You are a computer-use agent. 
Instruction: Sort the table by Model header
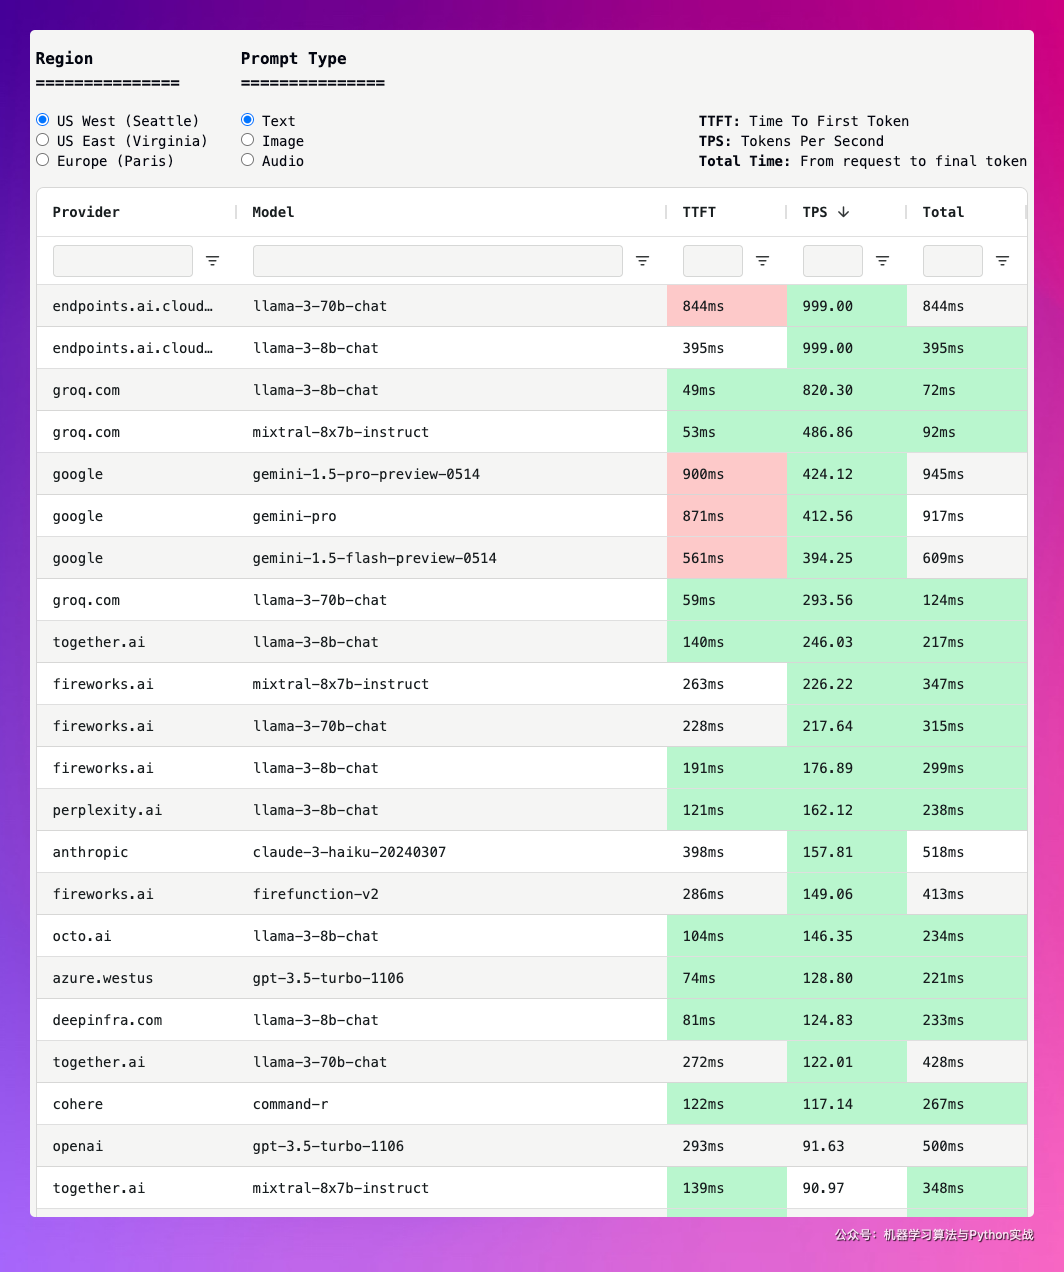(x=273, y=212)
